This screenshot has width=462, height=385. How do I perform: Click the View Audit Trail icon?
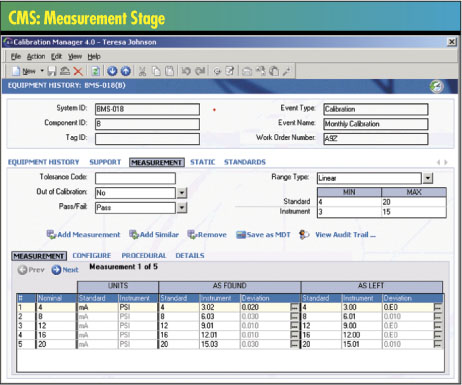(304, 235)
